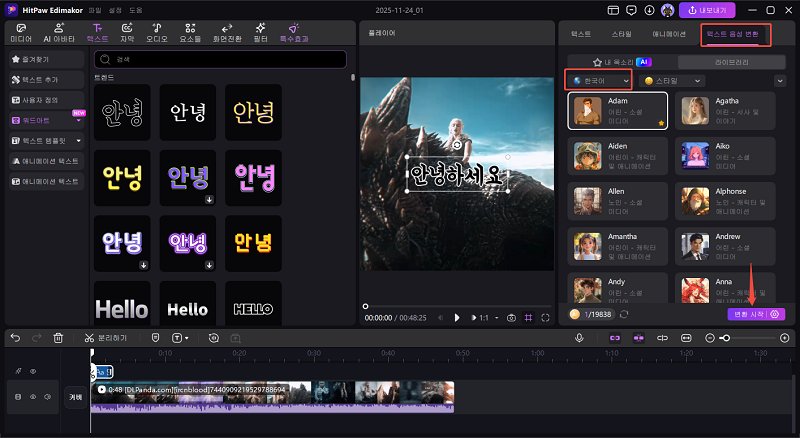Toggle favorite star on Adam voice
The image size is (800, 438).
[661, 123]
